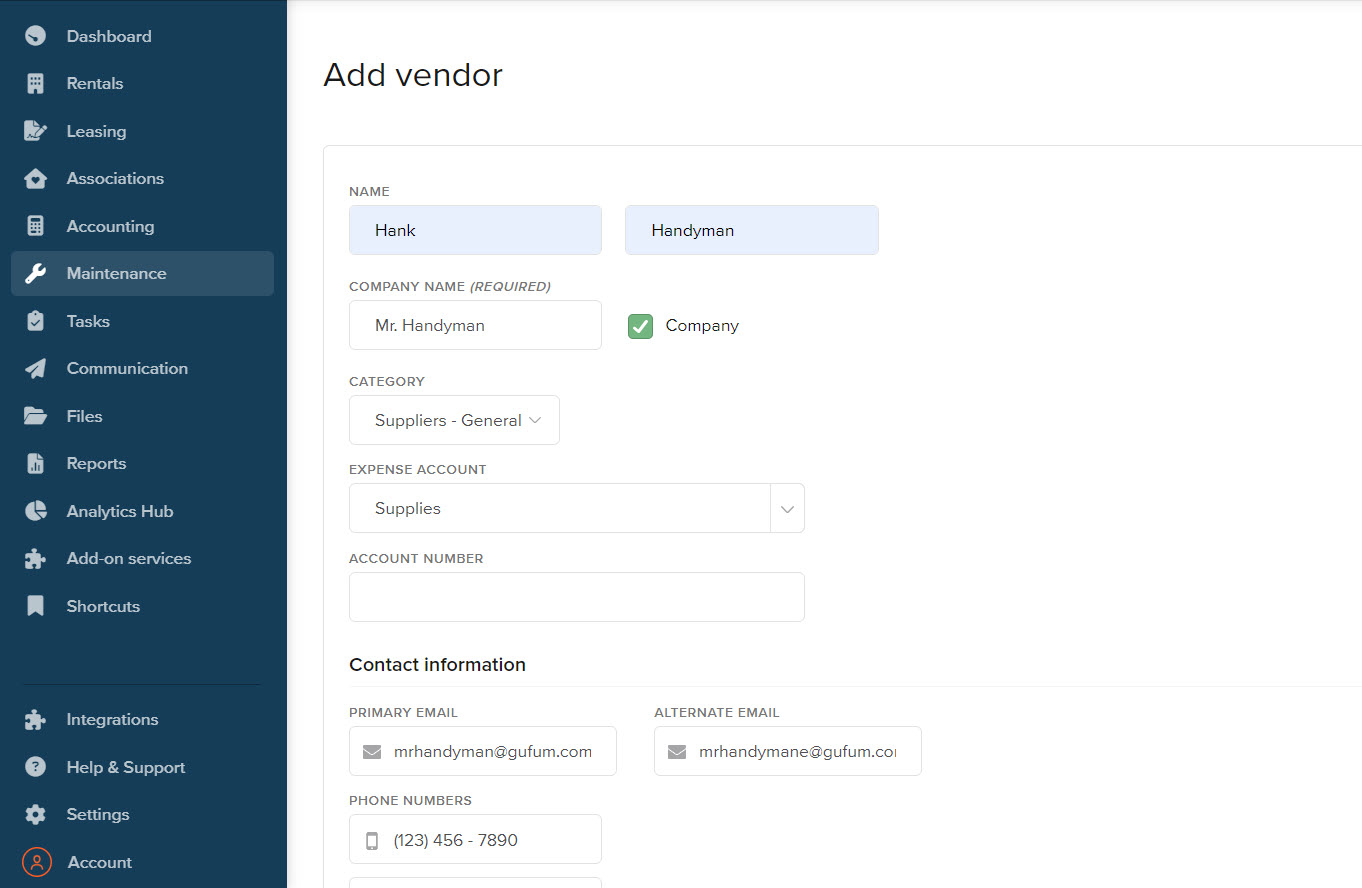Image resolution: width=1362 pixels, height=888 pixels.
Task: Open the Leasing section
Action: (96, 131)
